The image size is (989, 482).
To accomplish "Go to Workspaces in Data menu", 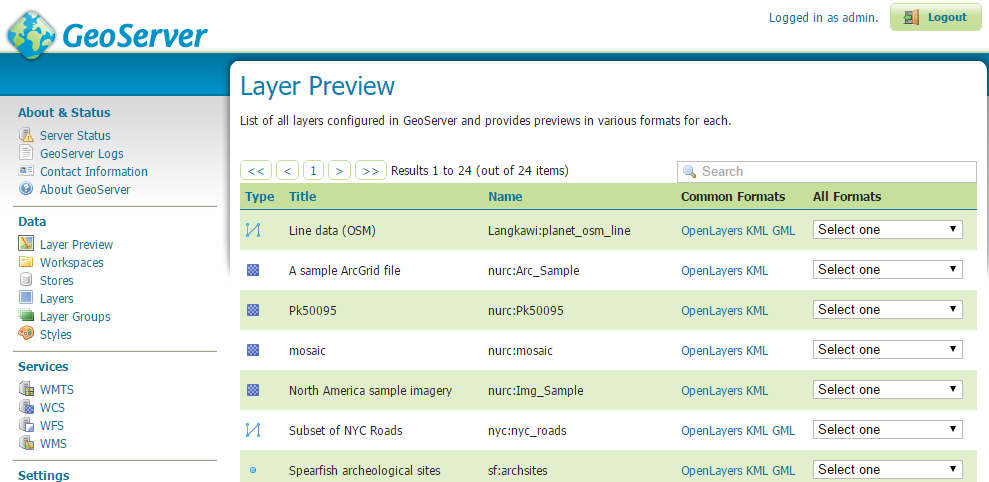I will 72,262.
